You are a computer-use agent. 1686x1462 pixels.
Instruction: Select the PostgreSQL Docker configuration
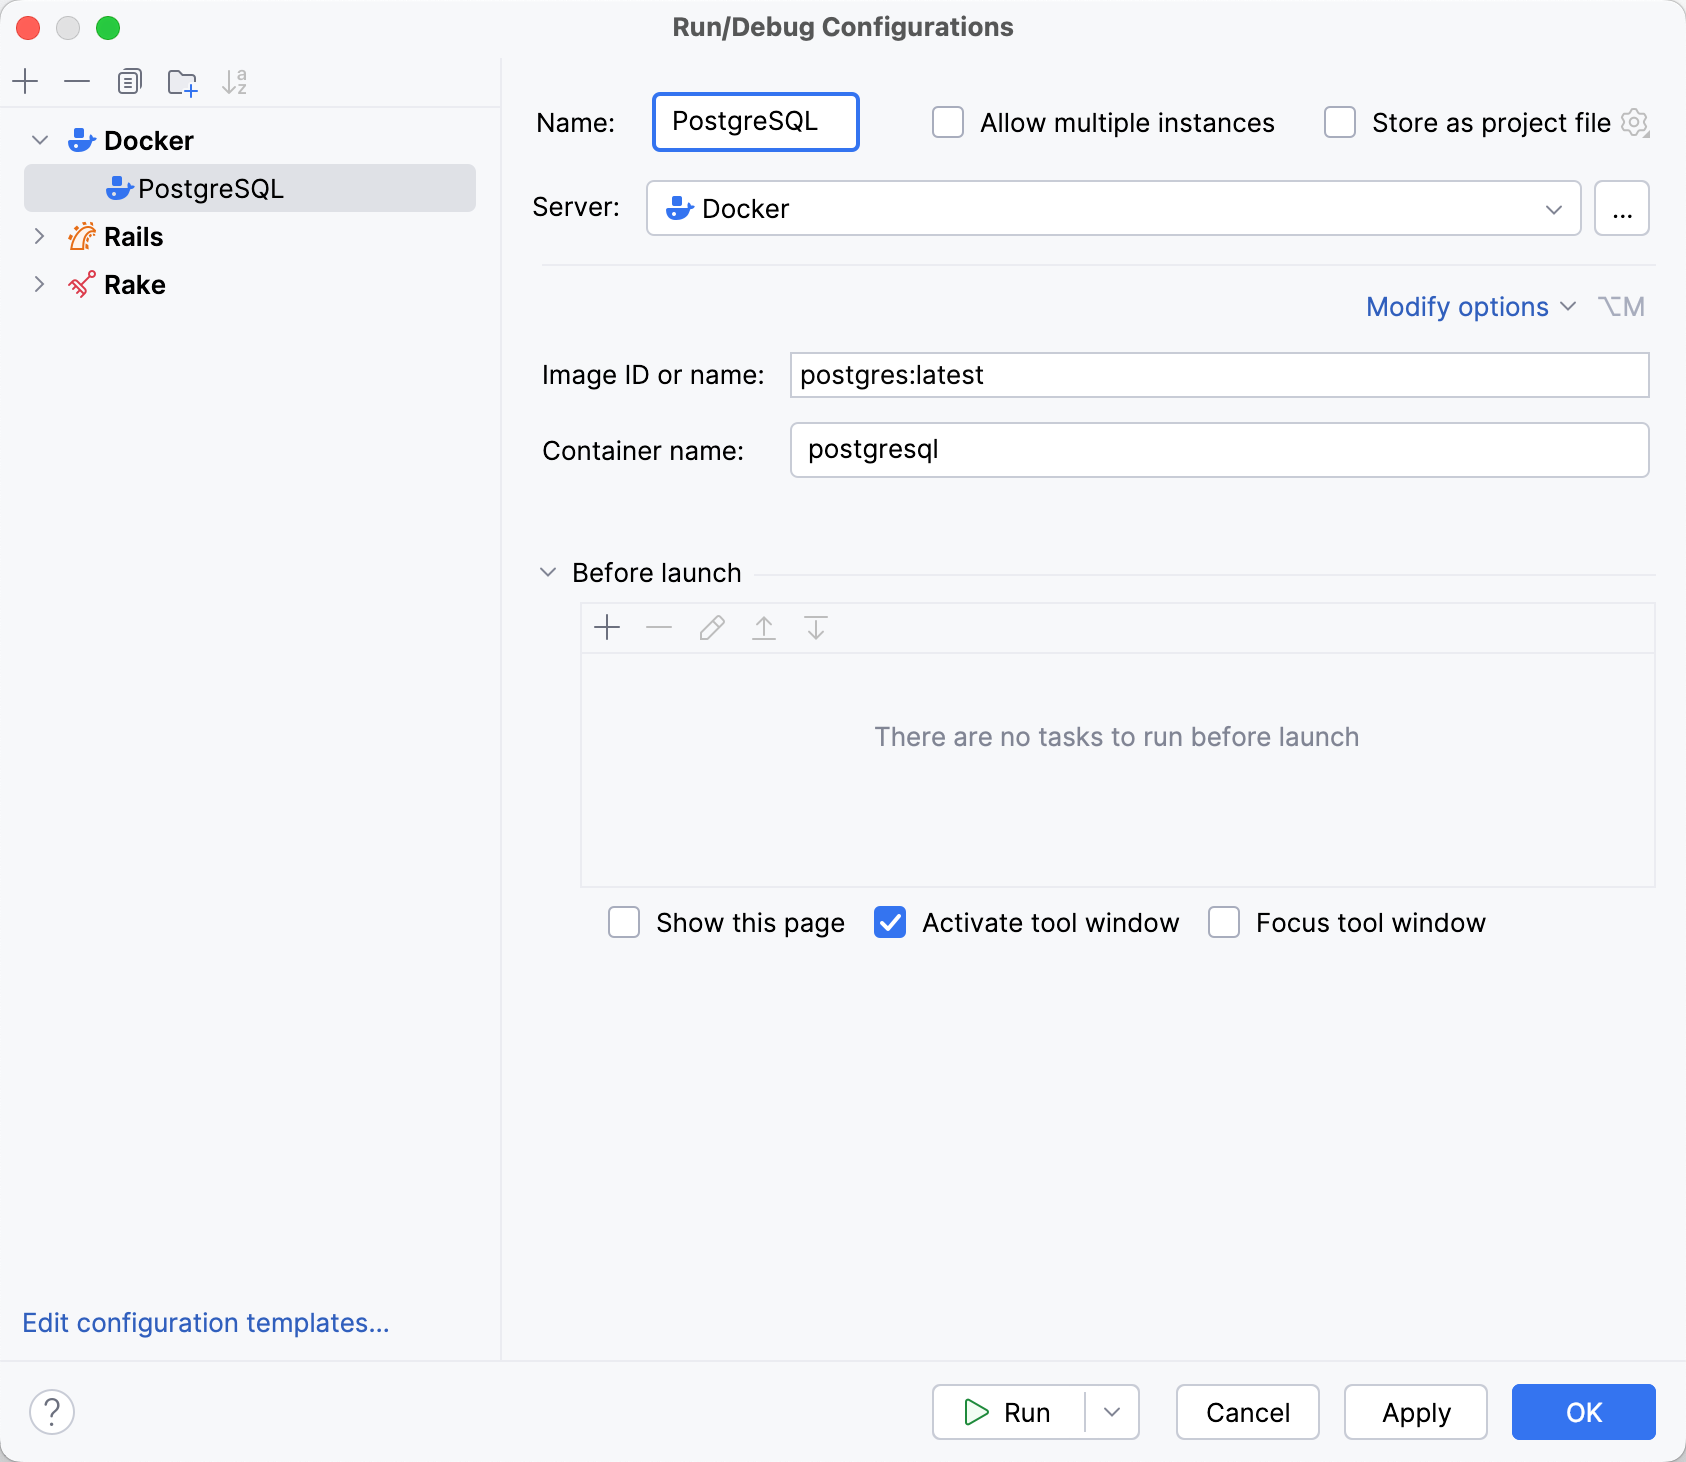[x=212, y=188]
